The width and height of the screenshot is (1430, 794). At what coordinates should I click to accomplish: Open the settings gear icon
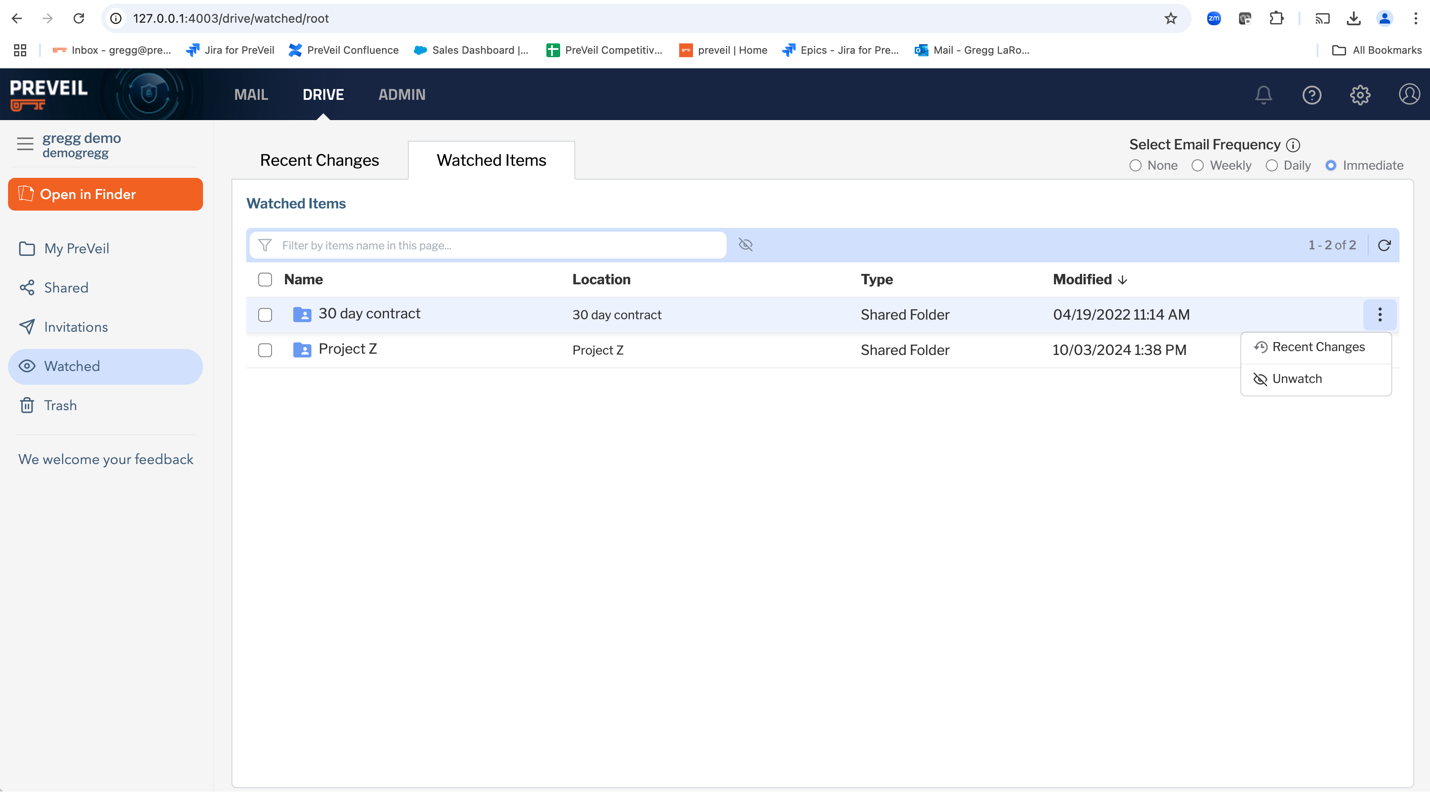click(1360, 95)
